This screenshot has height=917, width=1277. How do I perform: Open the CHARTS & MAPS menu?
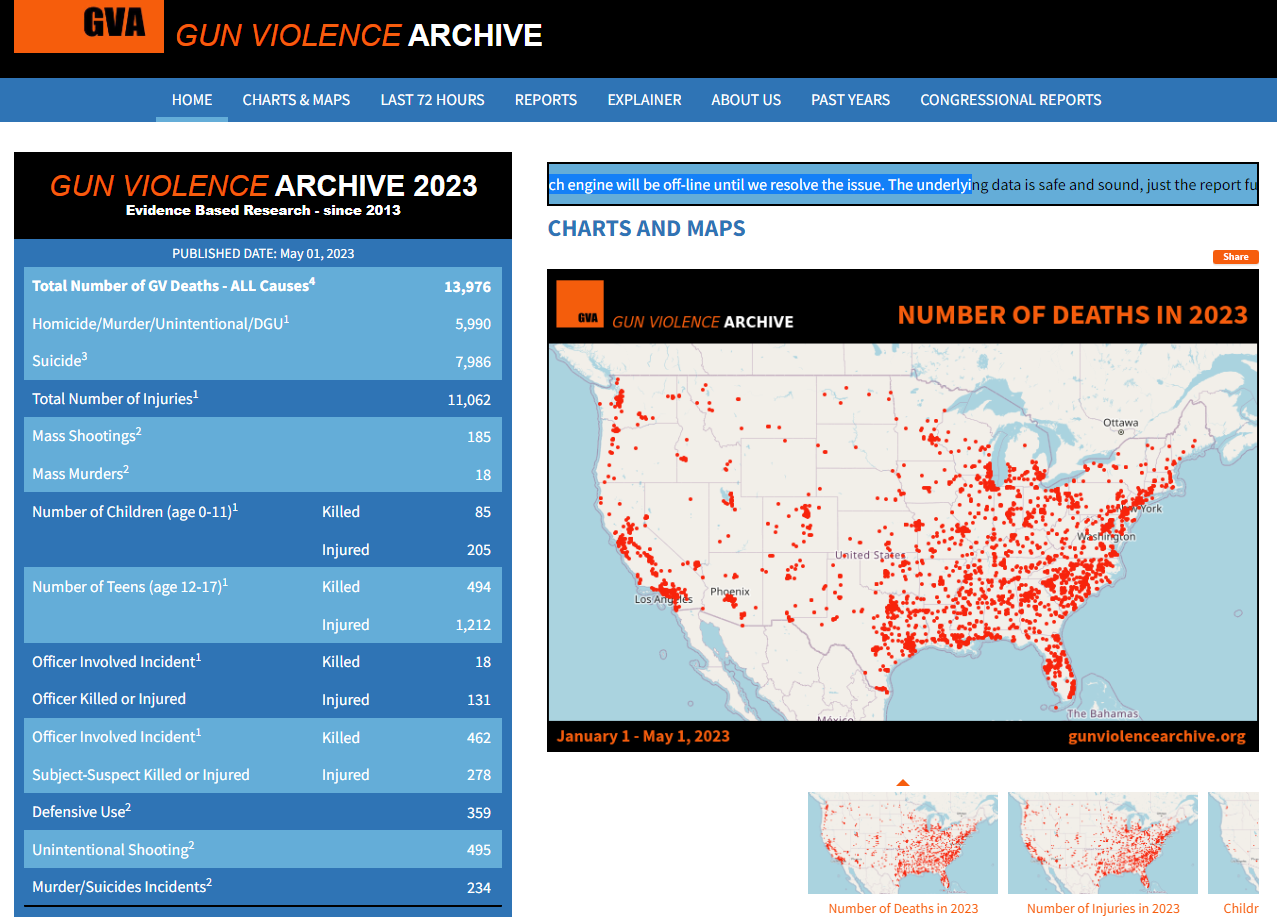click(296, 100)
